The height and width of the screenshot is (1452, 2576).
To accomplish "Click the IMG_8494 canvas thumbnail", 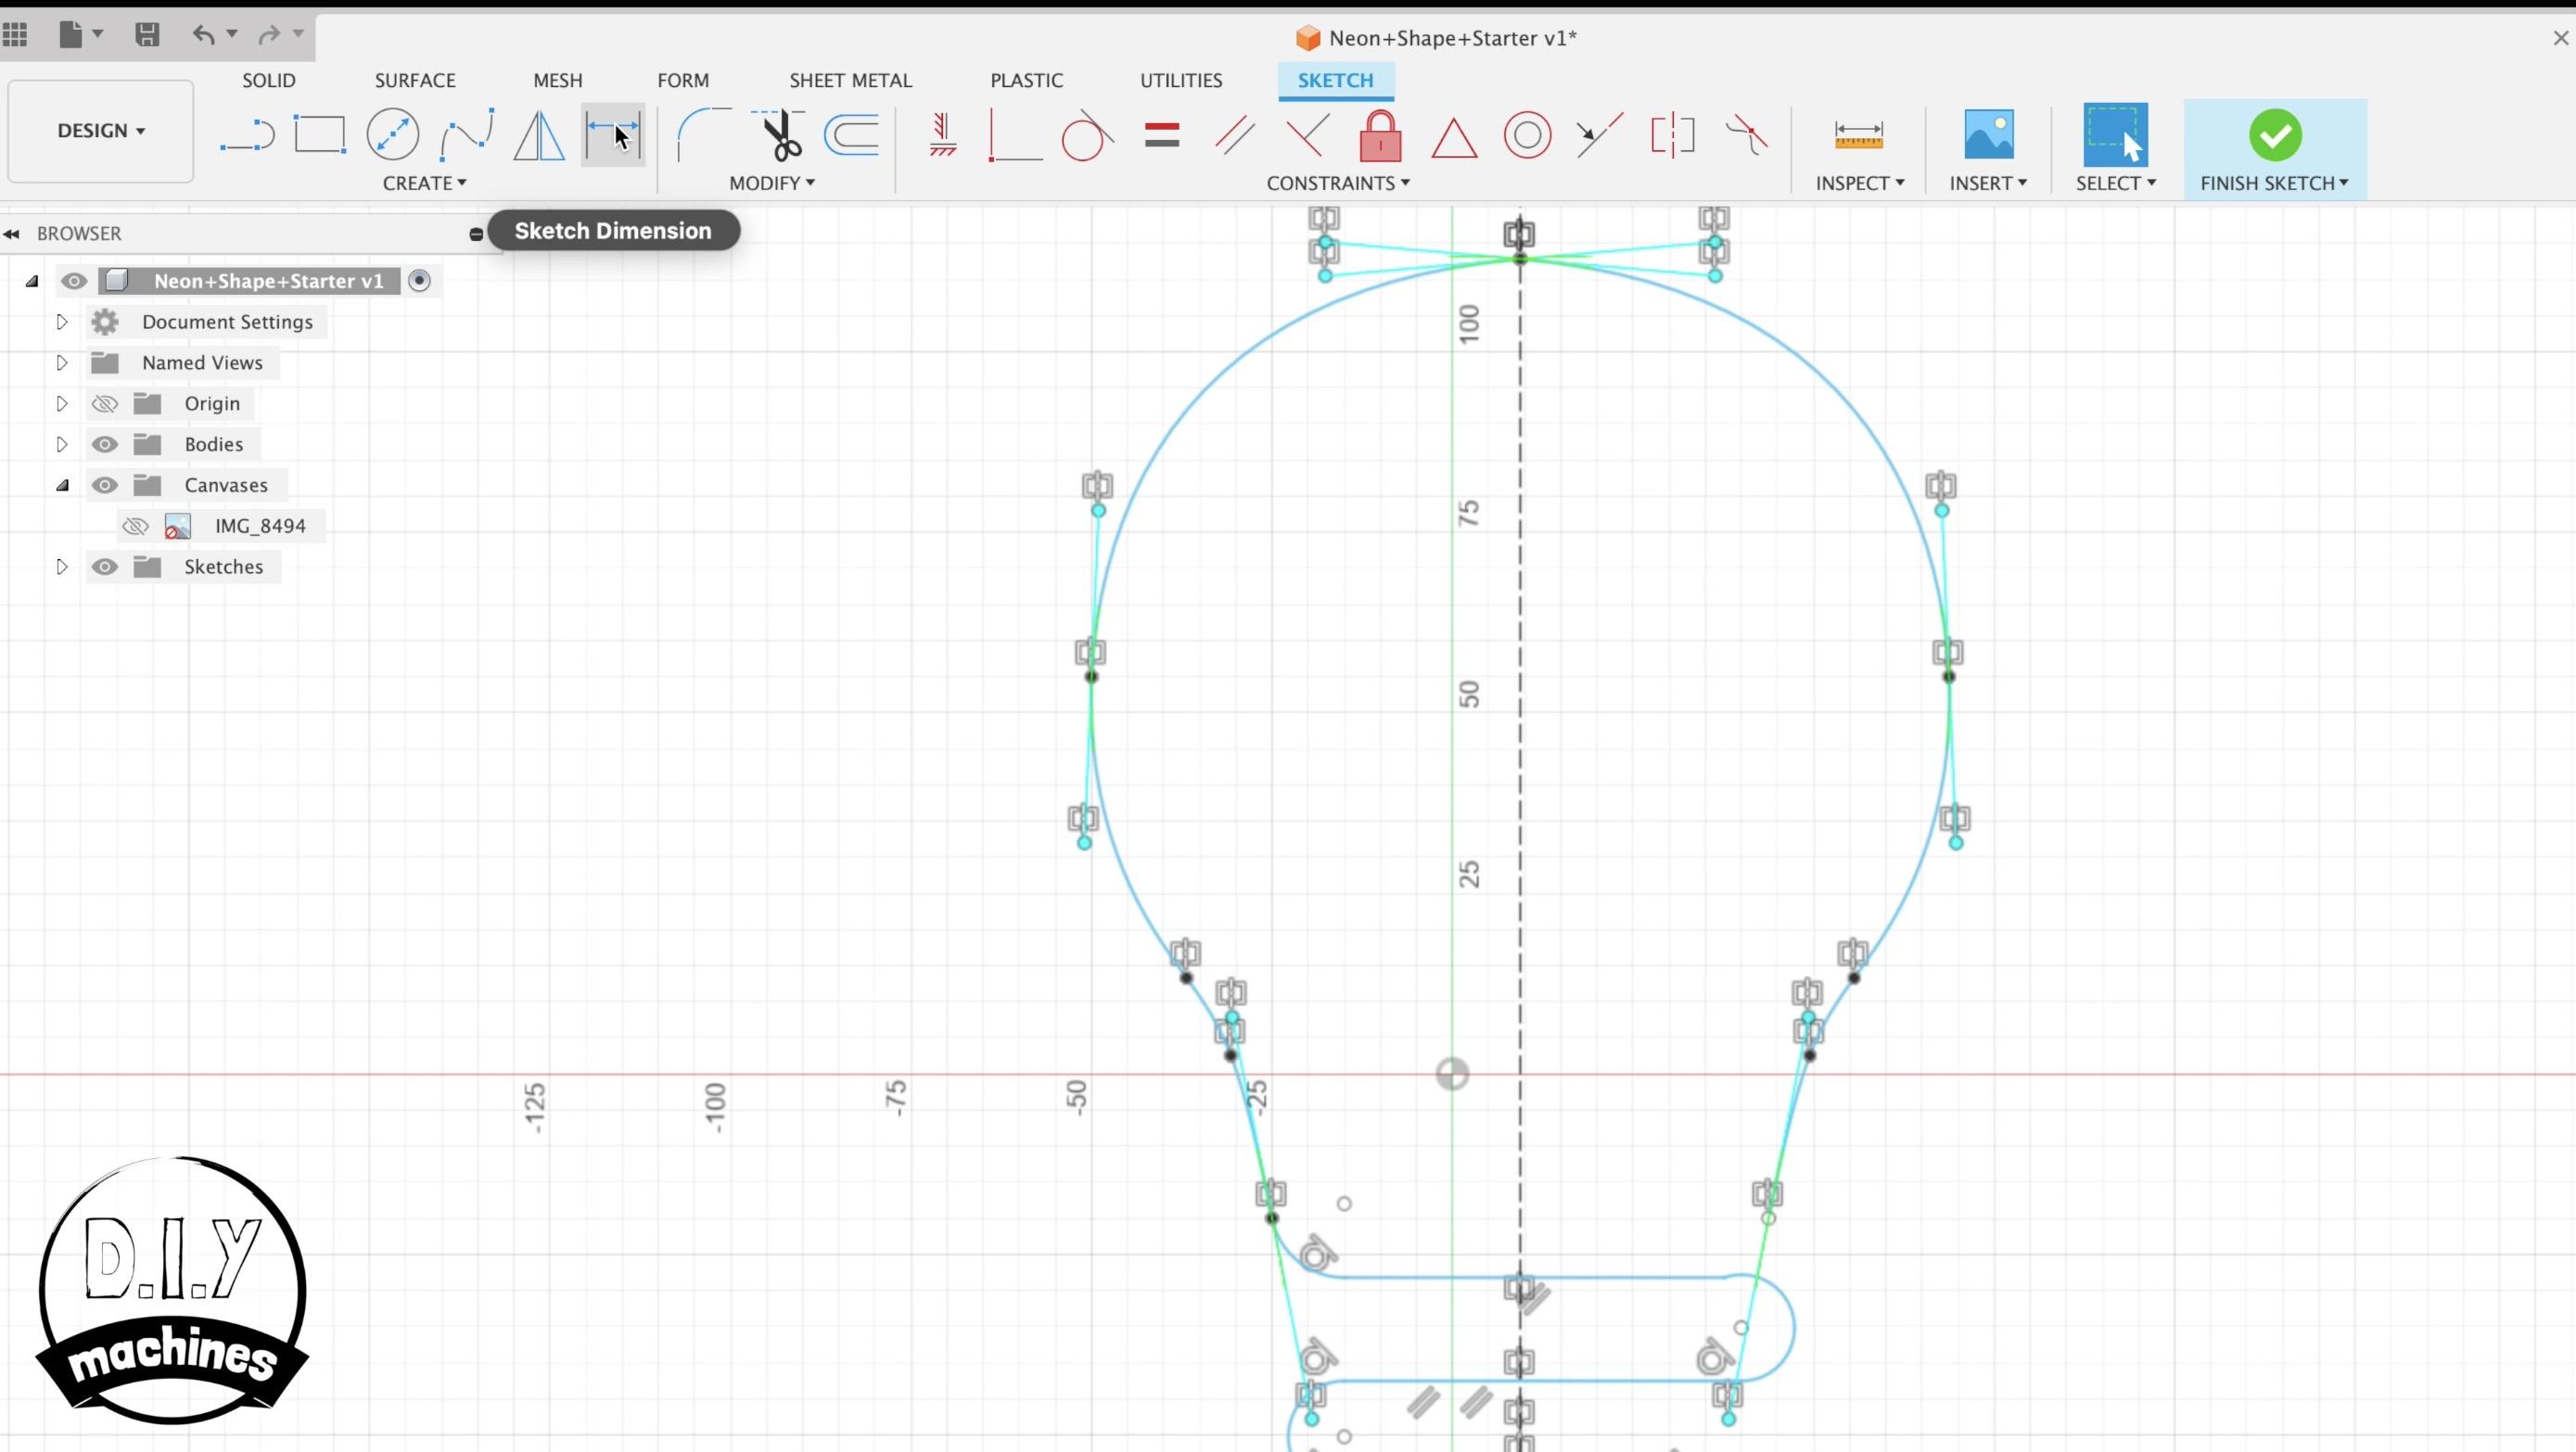I will pos(177,526).
